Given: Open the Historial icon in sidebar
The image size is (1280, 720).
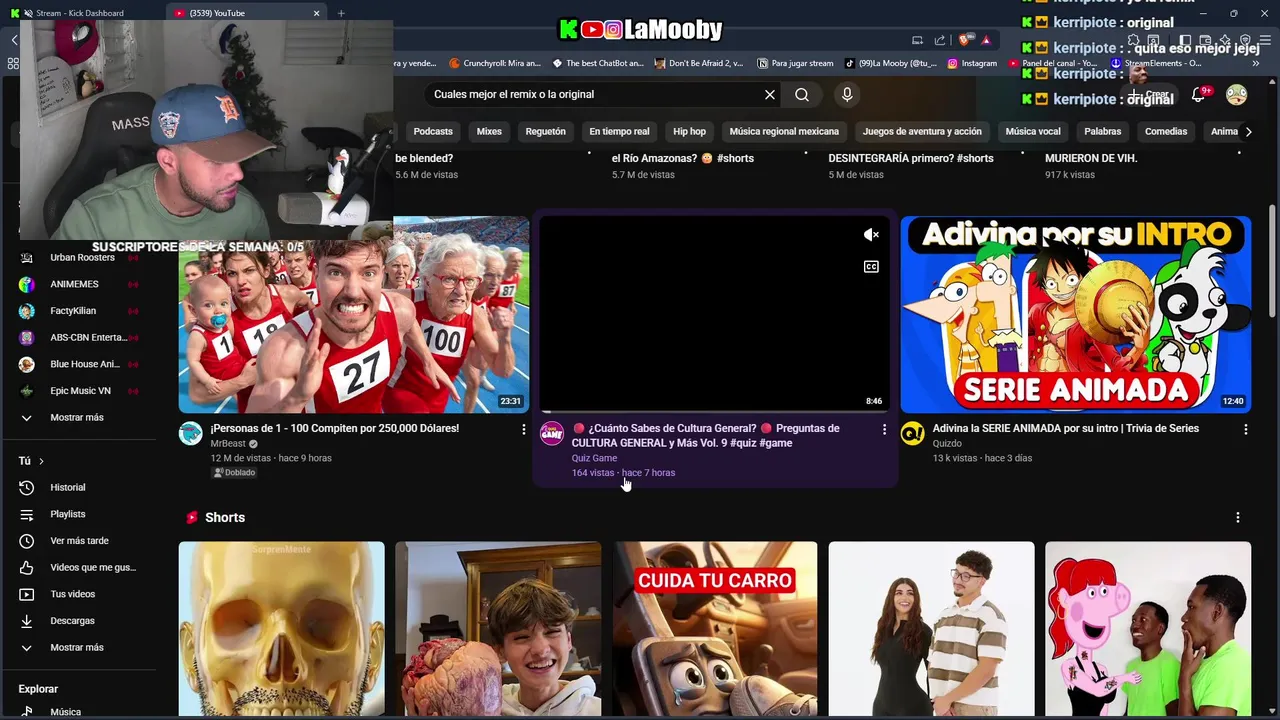Looking at the screenshot, I should pyautogui.click(x=27, y=487).
